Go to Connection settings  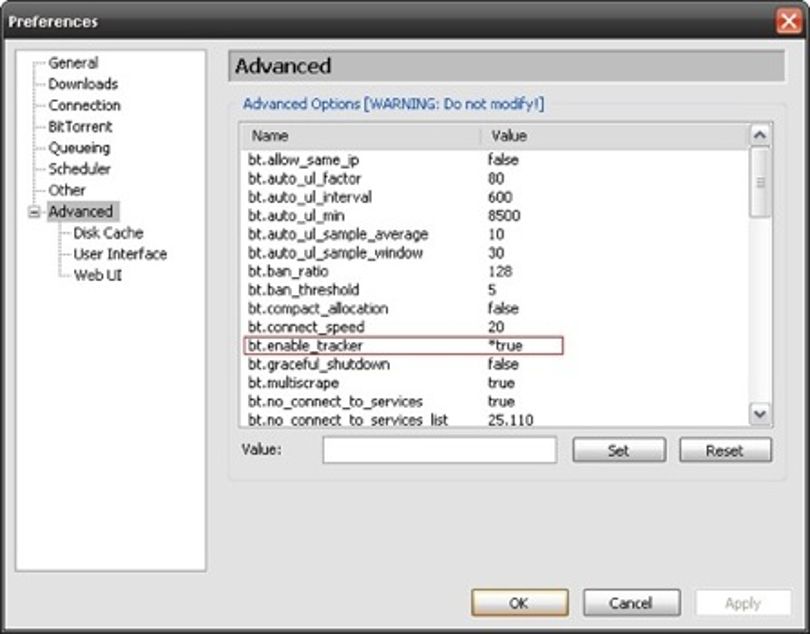point(84,105)
